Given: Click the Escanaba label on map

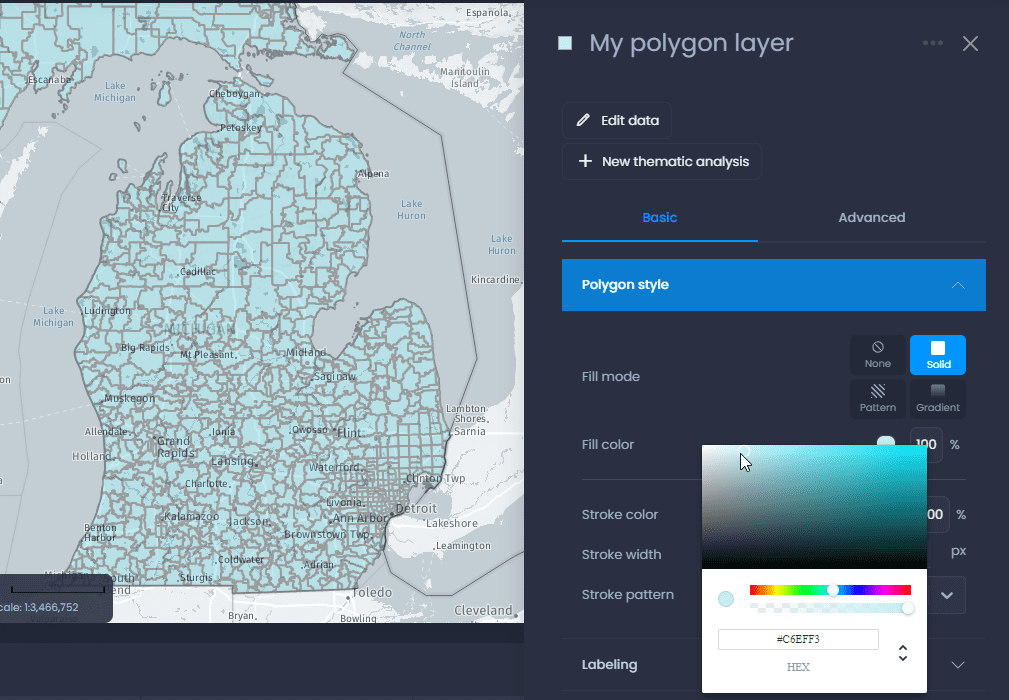Looking at the screenshot, I should (x=49, y=80).
